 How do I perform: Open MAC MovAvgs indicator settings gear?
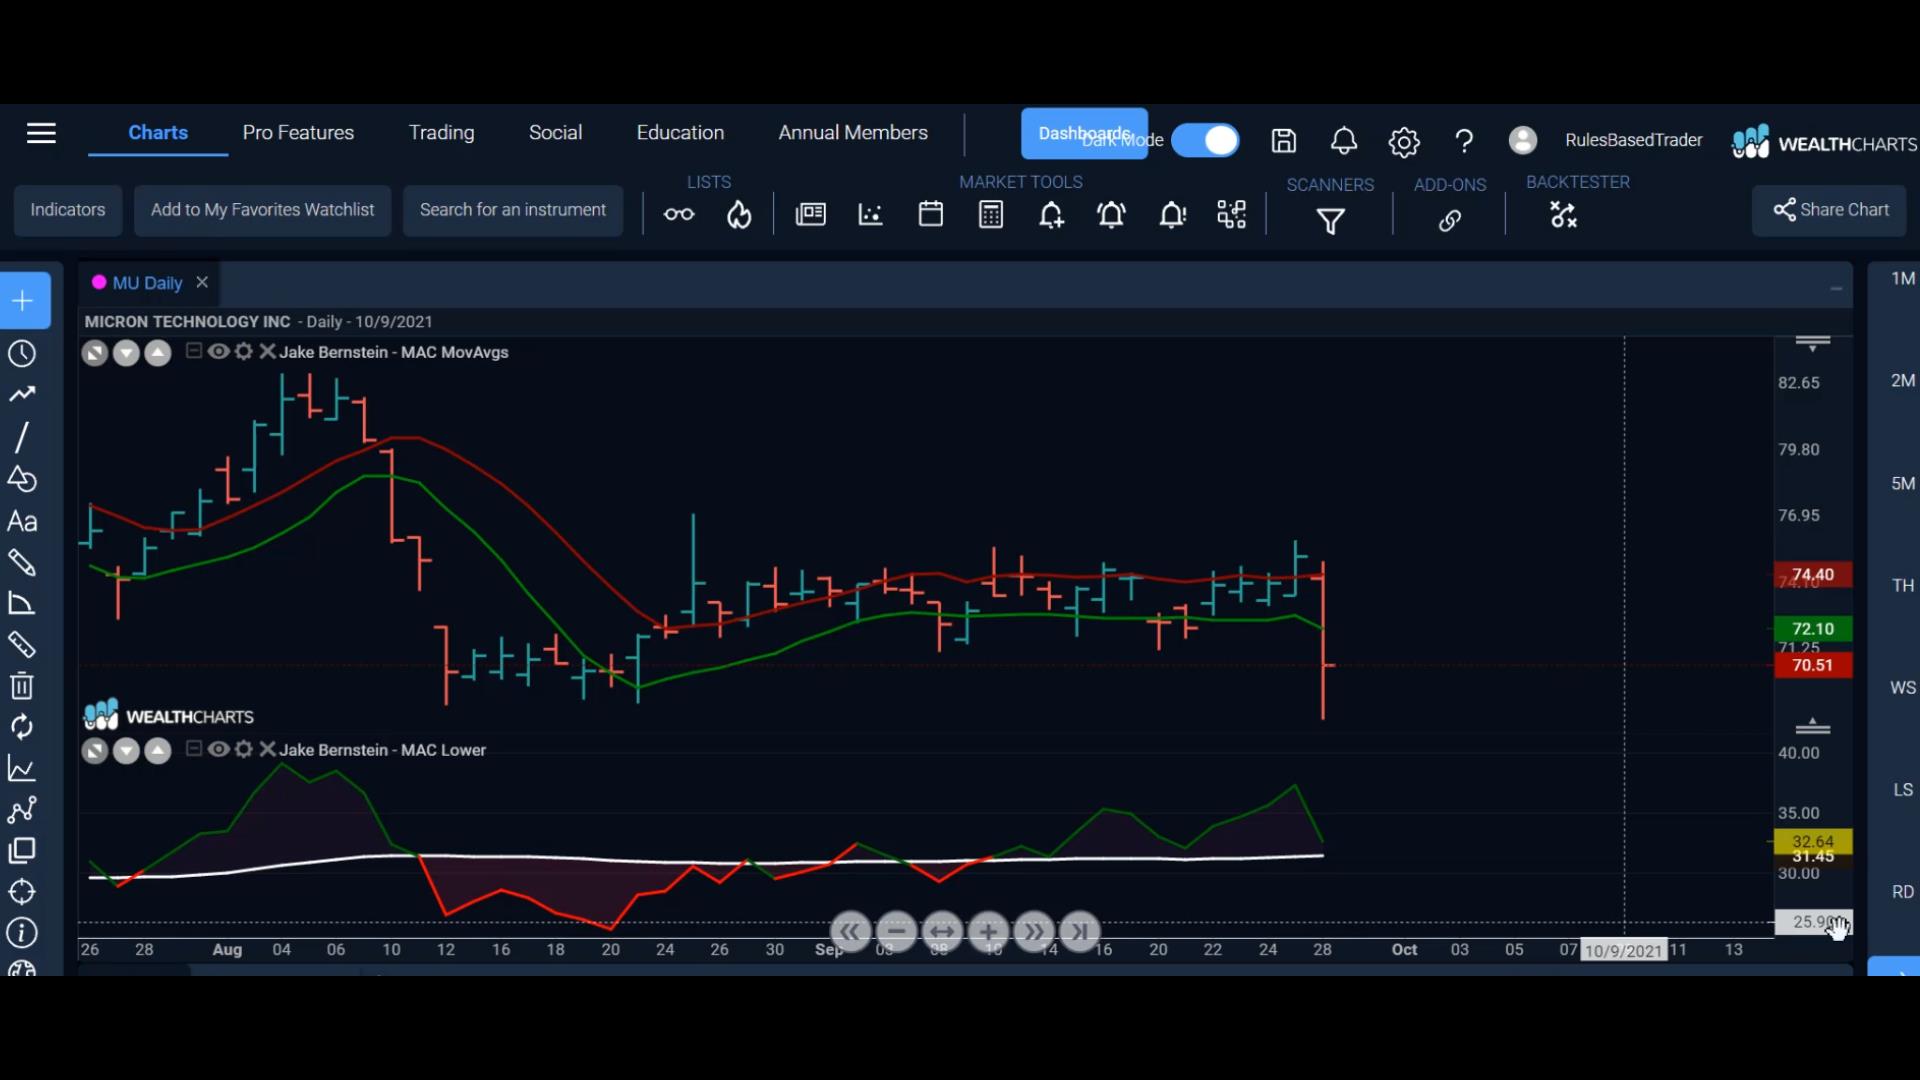(x=243, y=351)
